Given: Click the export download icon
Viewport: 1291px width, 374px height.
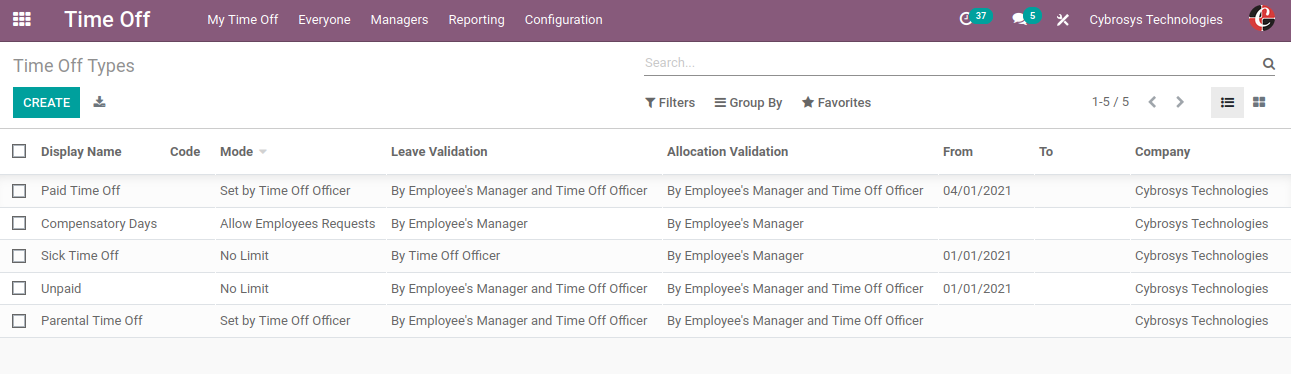Looking at the screenshot, I should (x=99, y=102).
